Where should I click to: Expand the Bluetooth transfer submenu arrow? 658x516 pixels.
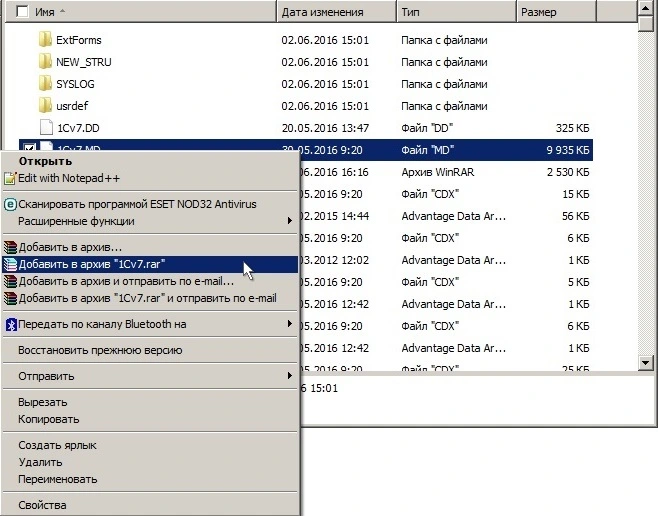pos(291,324)
